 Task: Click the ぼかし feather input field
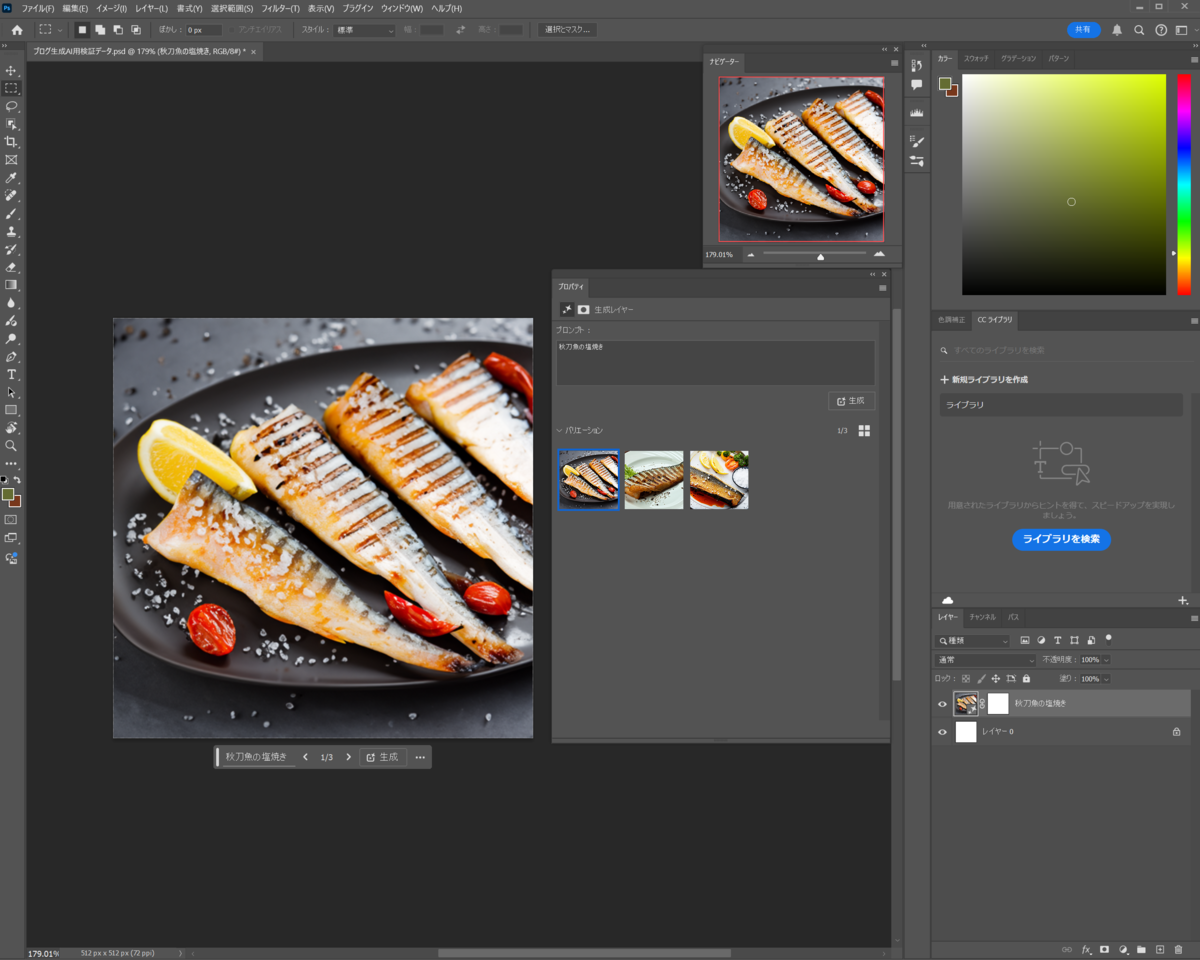click(x=204, y=30)
